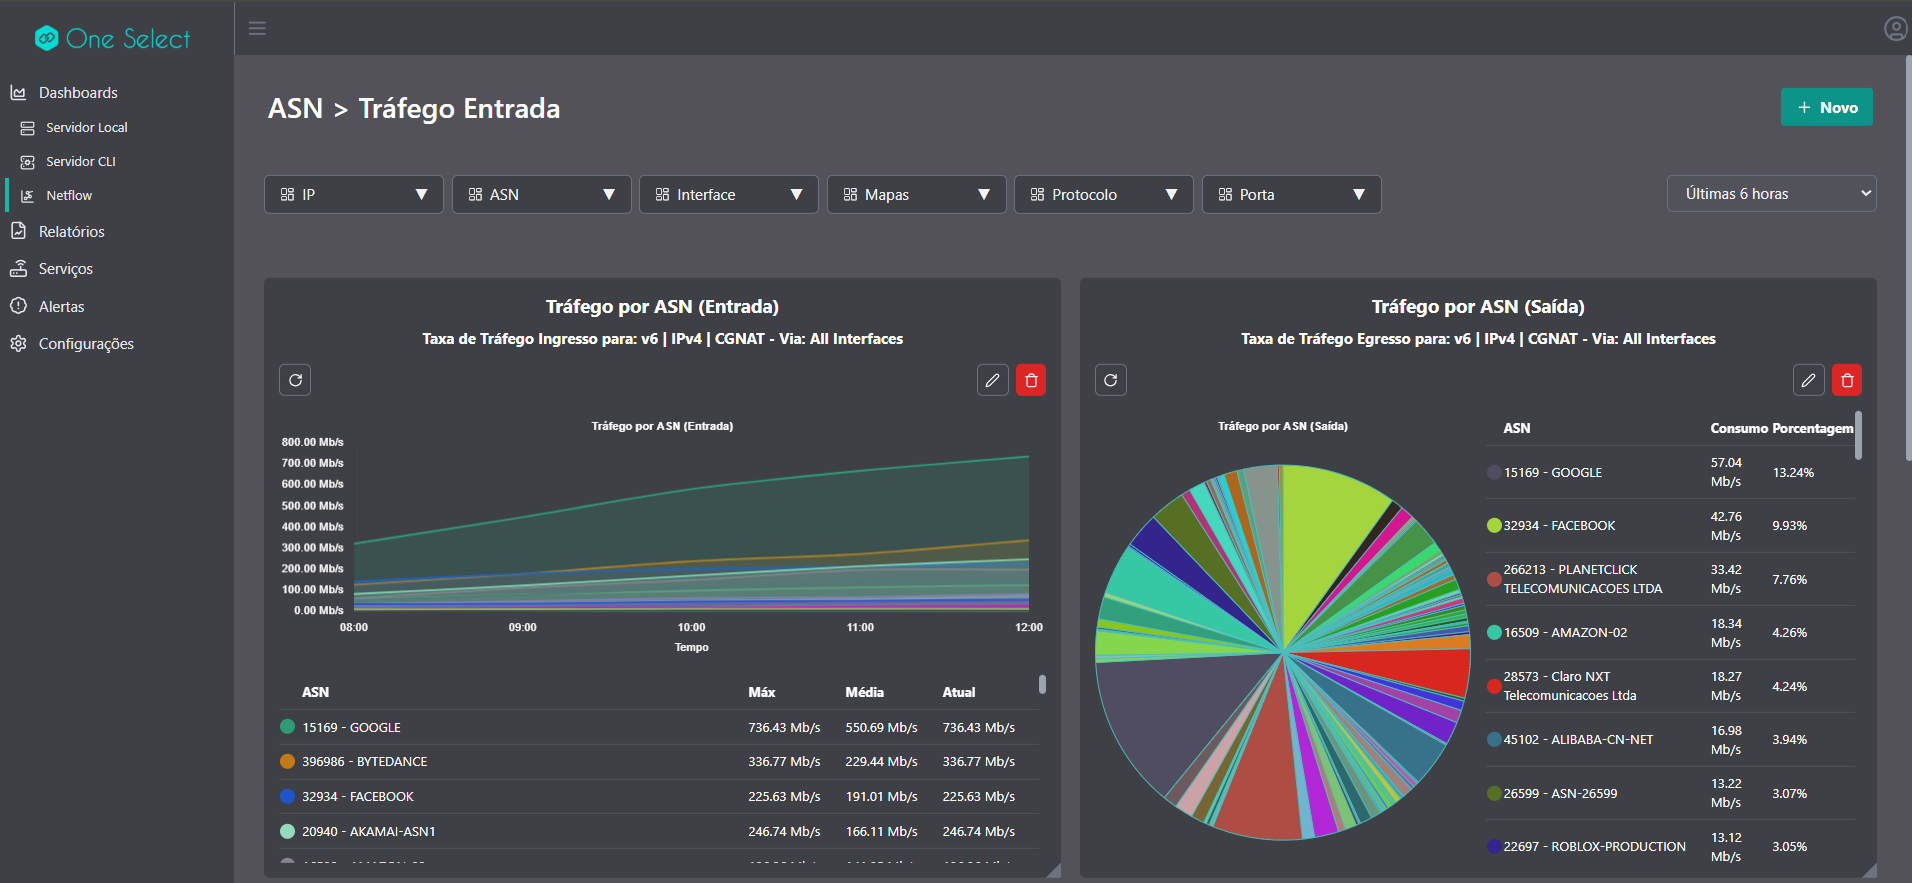Open the user profile icon
The width and height of the screenshot is (1912, 883).
[x=1895, y=29]
